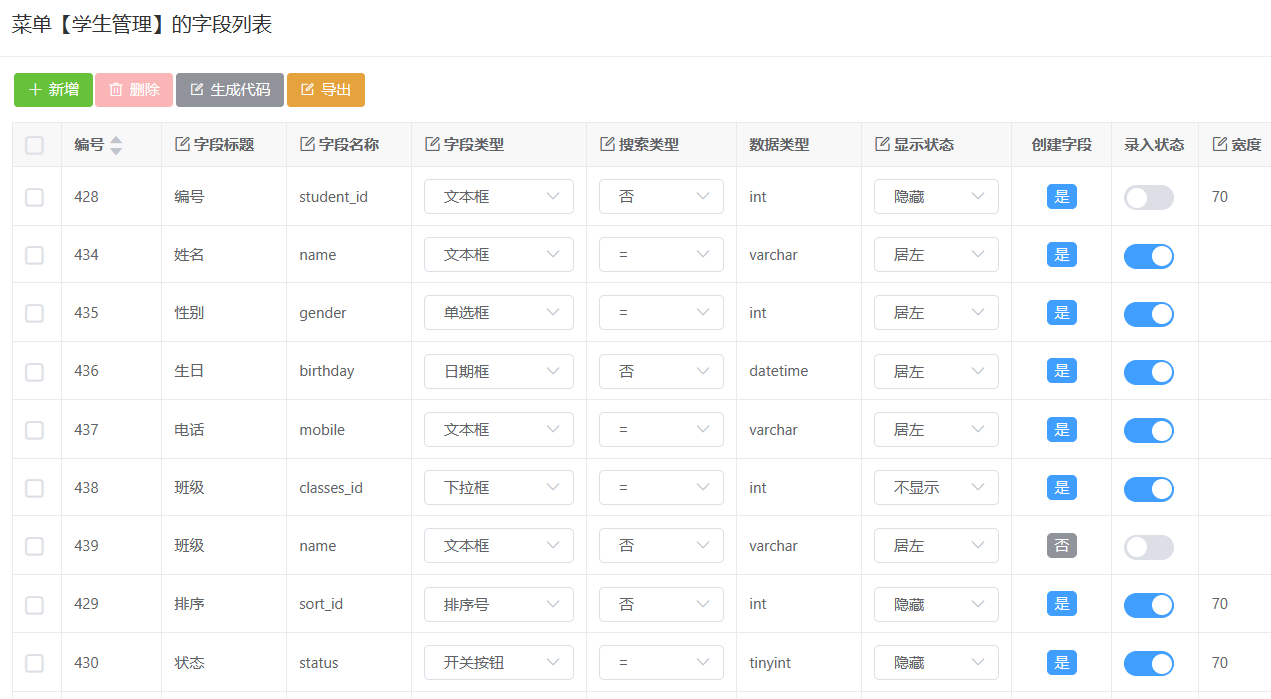
Task: Open 搜索类型 dropdown for mobile row
Action: 660,430
